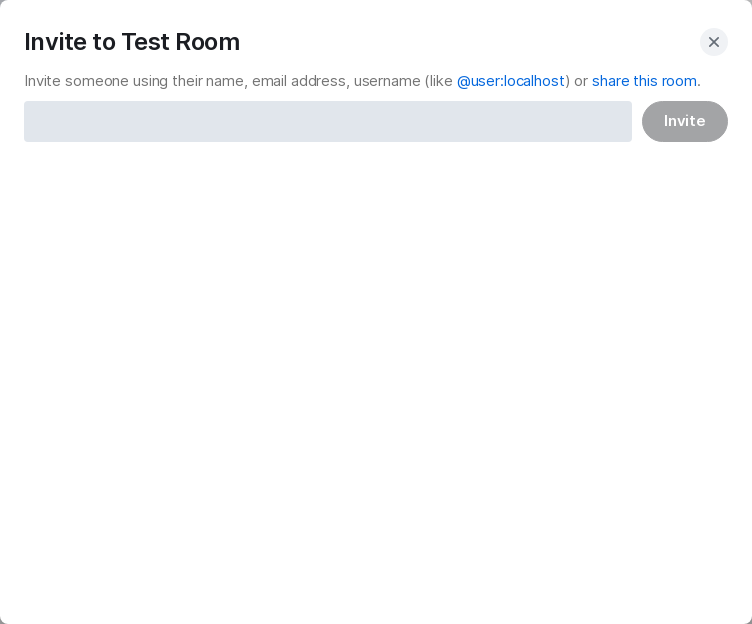This screenshot has width=752, height=624.
Task: Click the X icon in the dialog corner
Action: 713,42
